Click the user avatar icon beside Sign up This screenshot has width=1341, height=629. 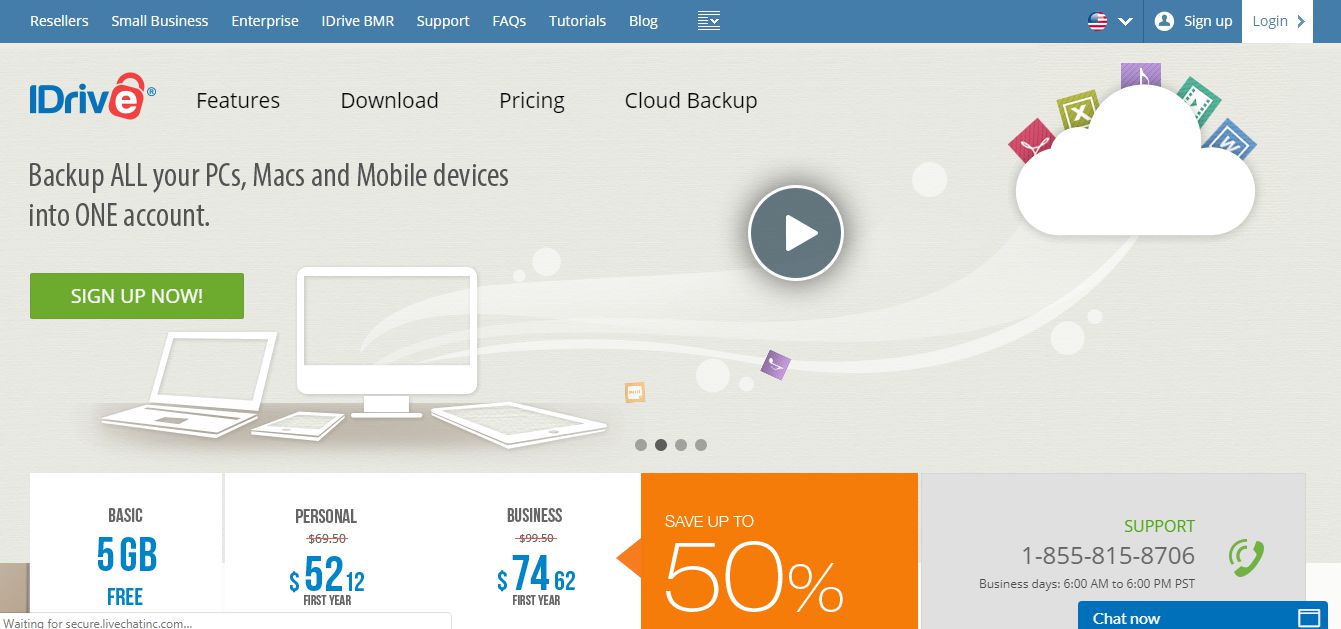pyautogui.click(x=1164, y=21)
